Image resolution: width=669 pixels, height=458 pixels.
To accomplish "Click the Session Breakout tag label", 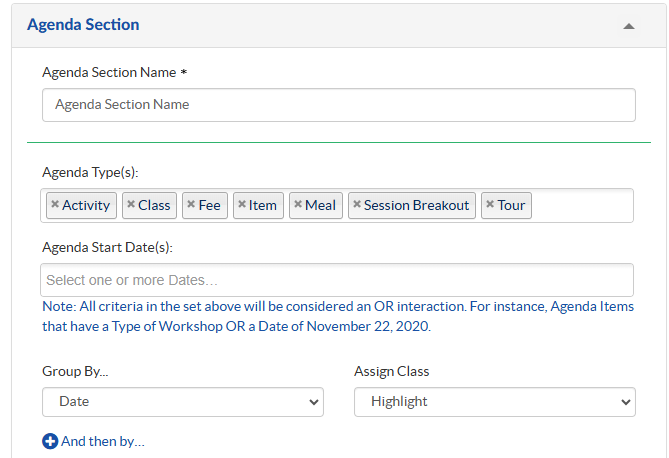I will pyautogui.click(x=416, y=205).
